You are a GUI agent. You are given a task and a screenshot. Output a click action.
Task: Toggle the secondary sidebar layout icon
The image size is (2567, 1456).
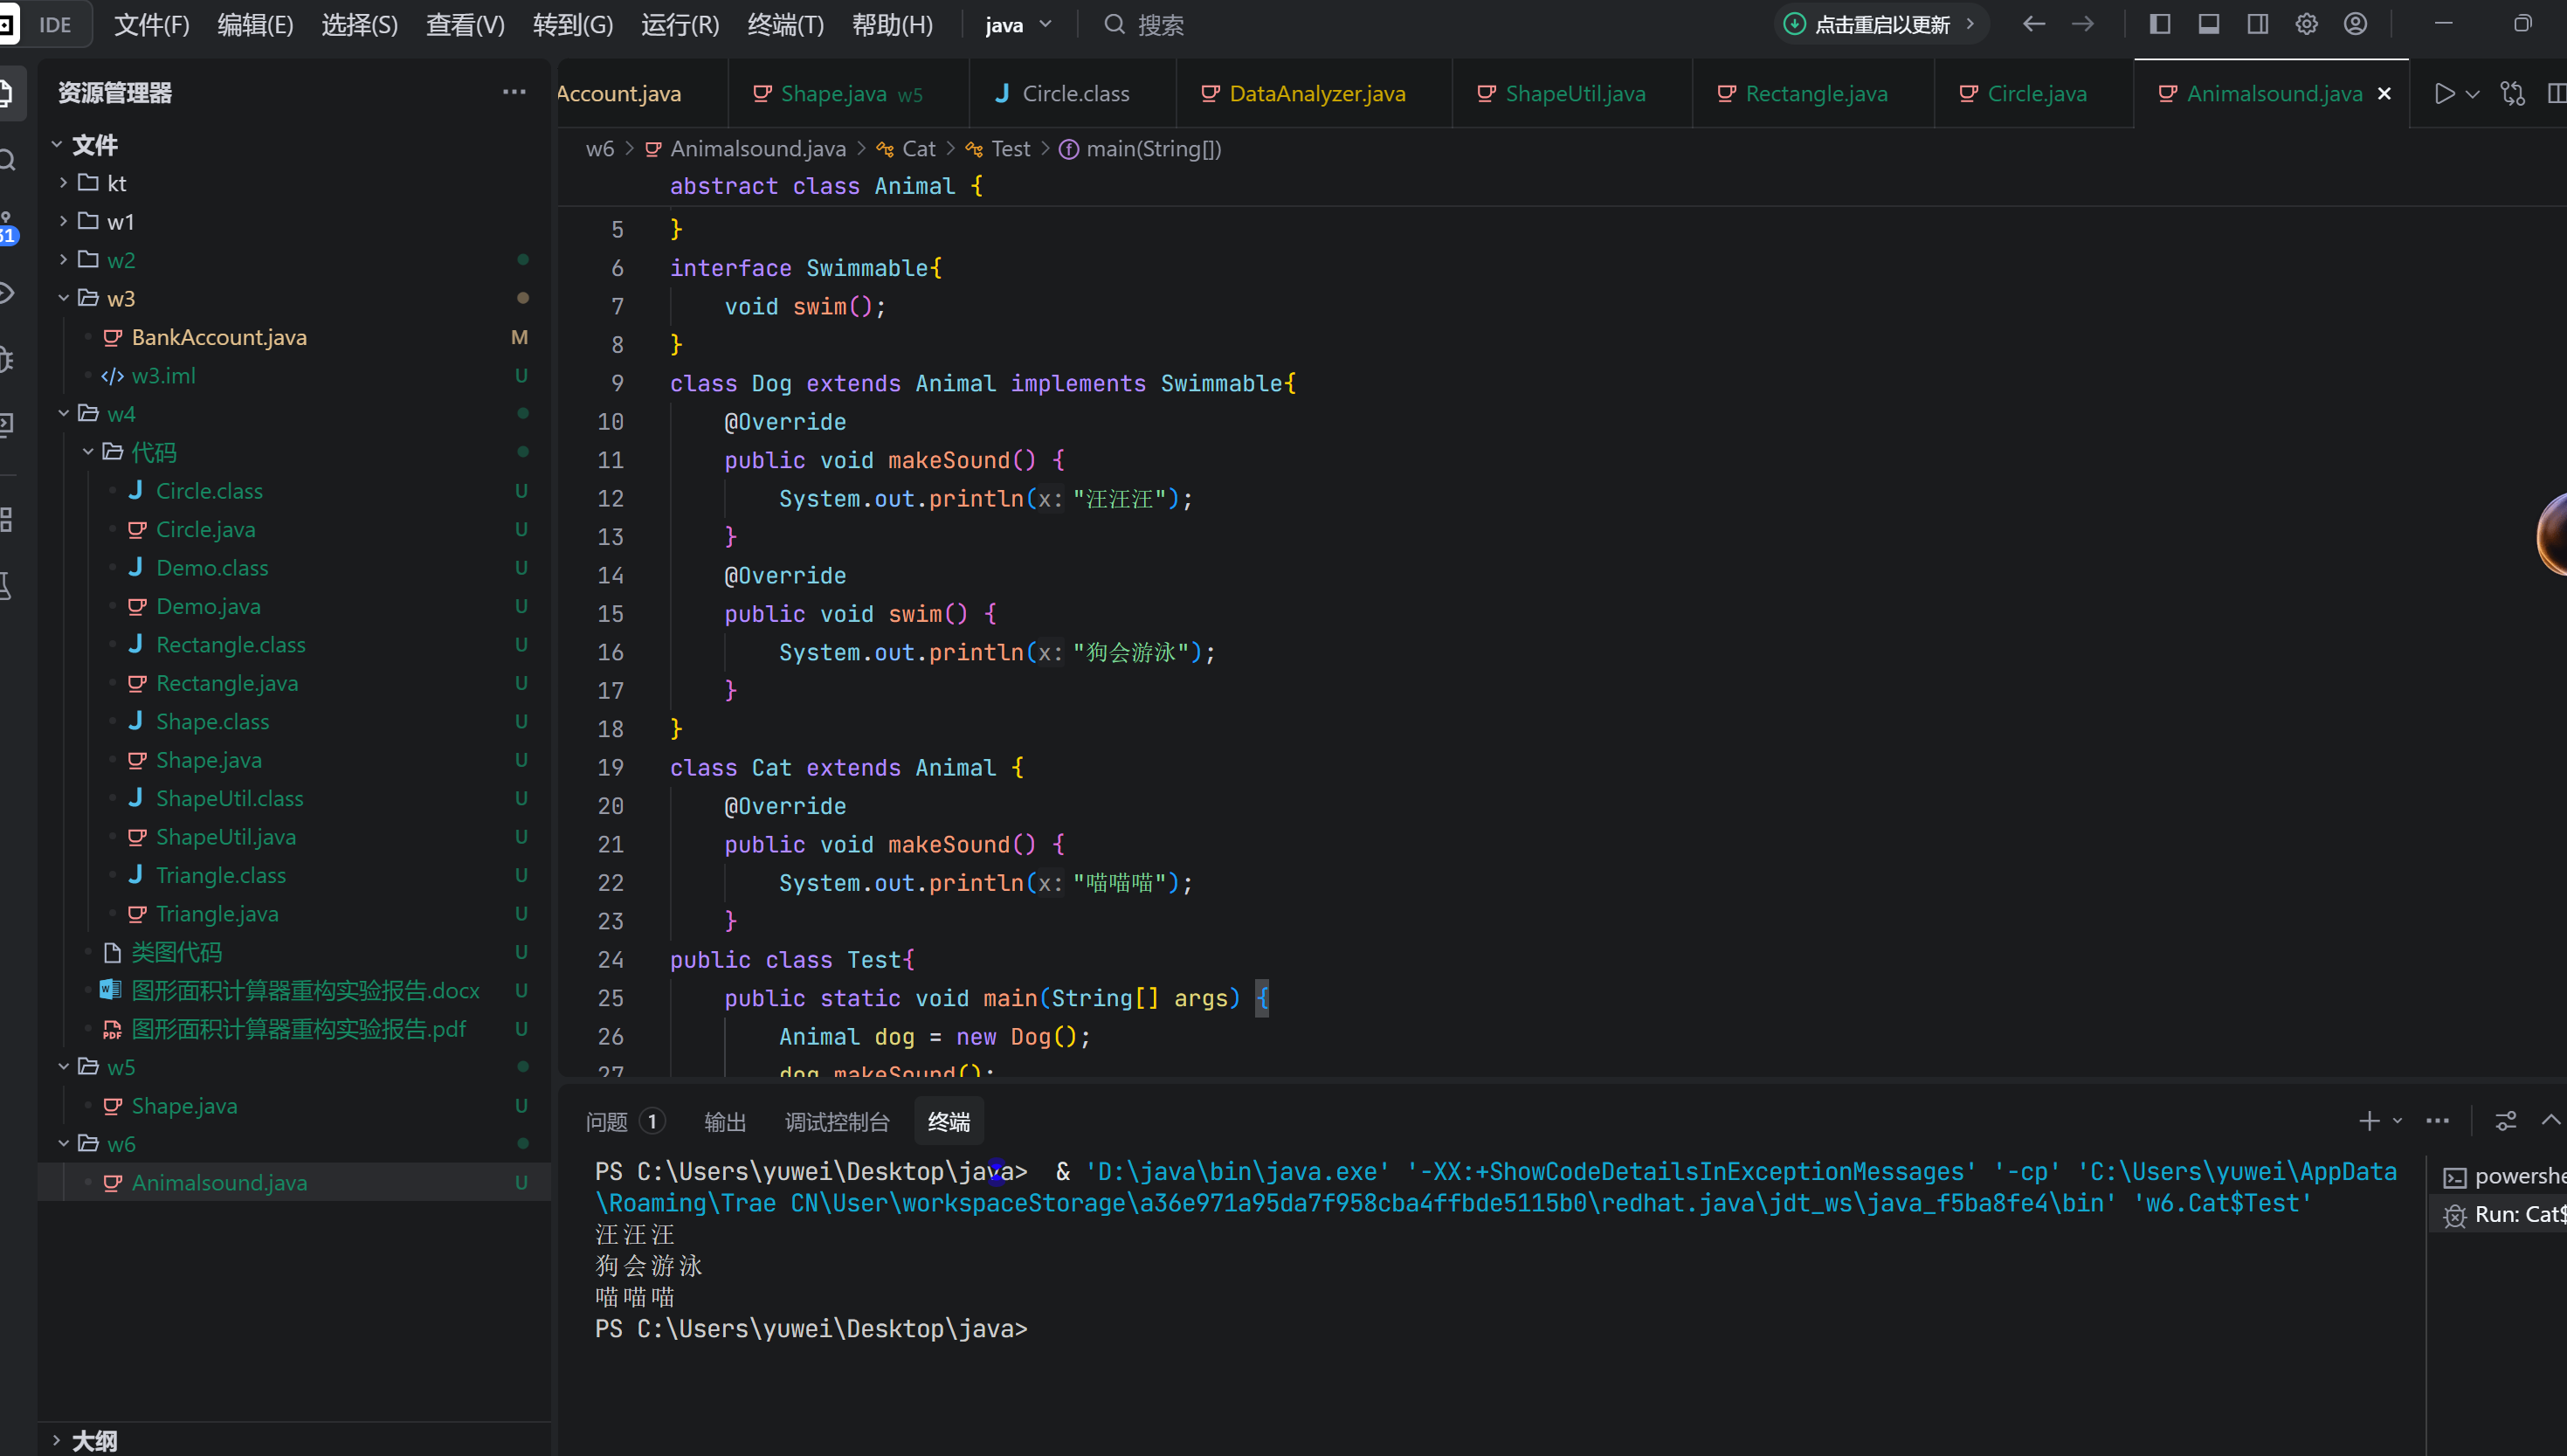tap(2257, 24)
